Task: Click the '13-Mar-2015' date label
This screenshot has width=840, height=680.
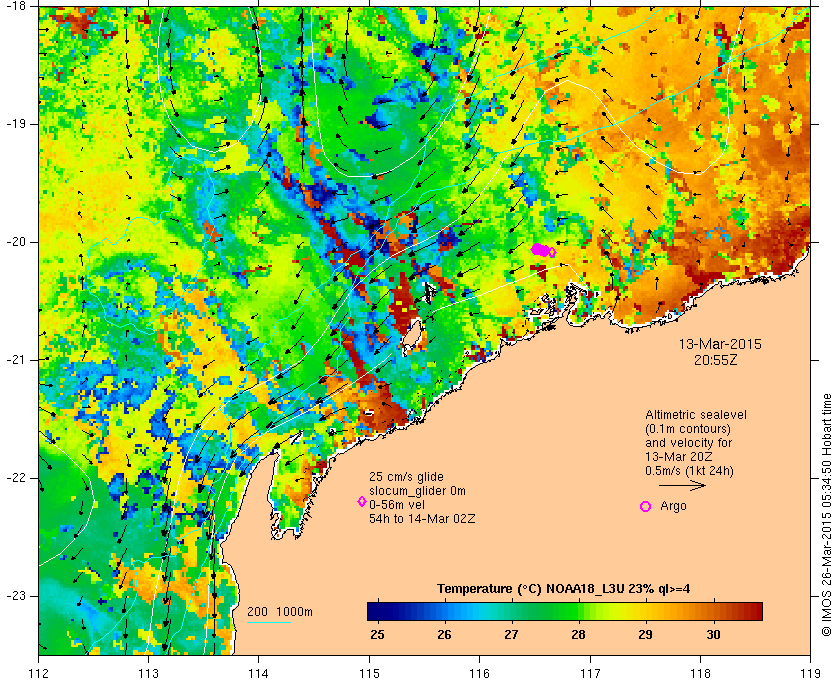Action: point(720,344)
